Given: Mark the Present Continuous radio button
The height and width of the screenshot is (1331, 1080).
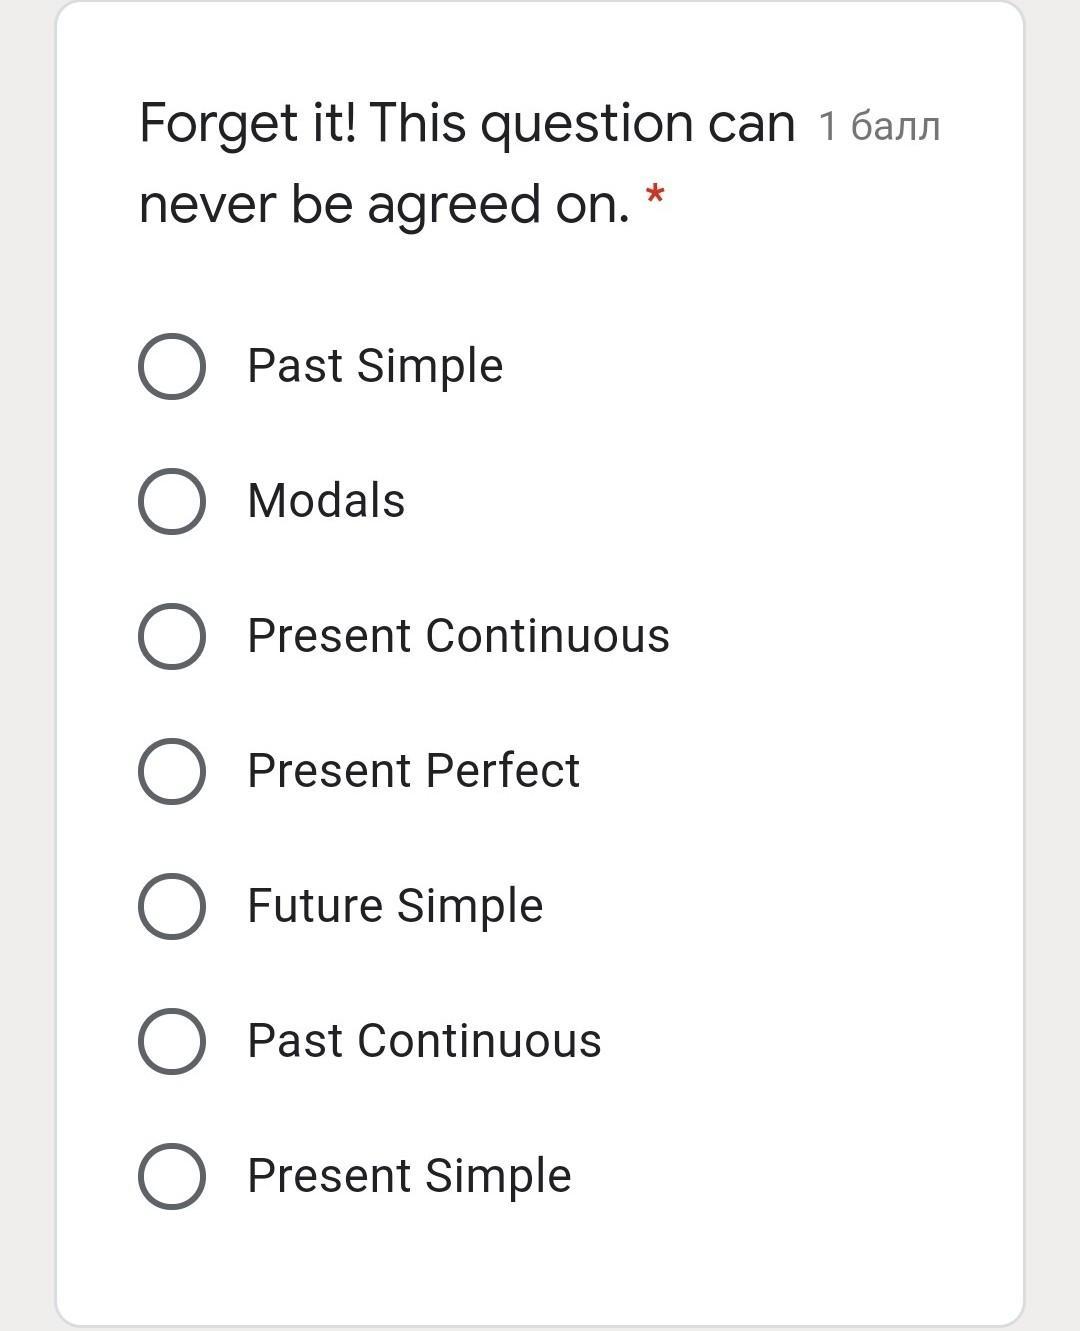Looking at the screenshot, I should [172, 636].
